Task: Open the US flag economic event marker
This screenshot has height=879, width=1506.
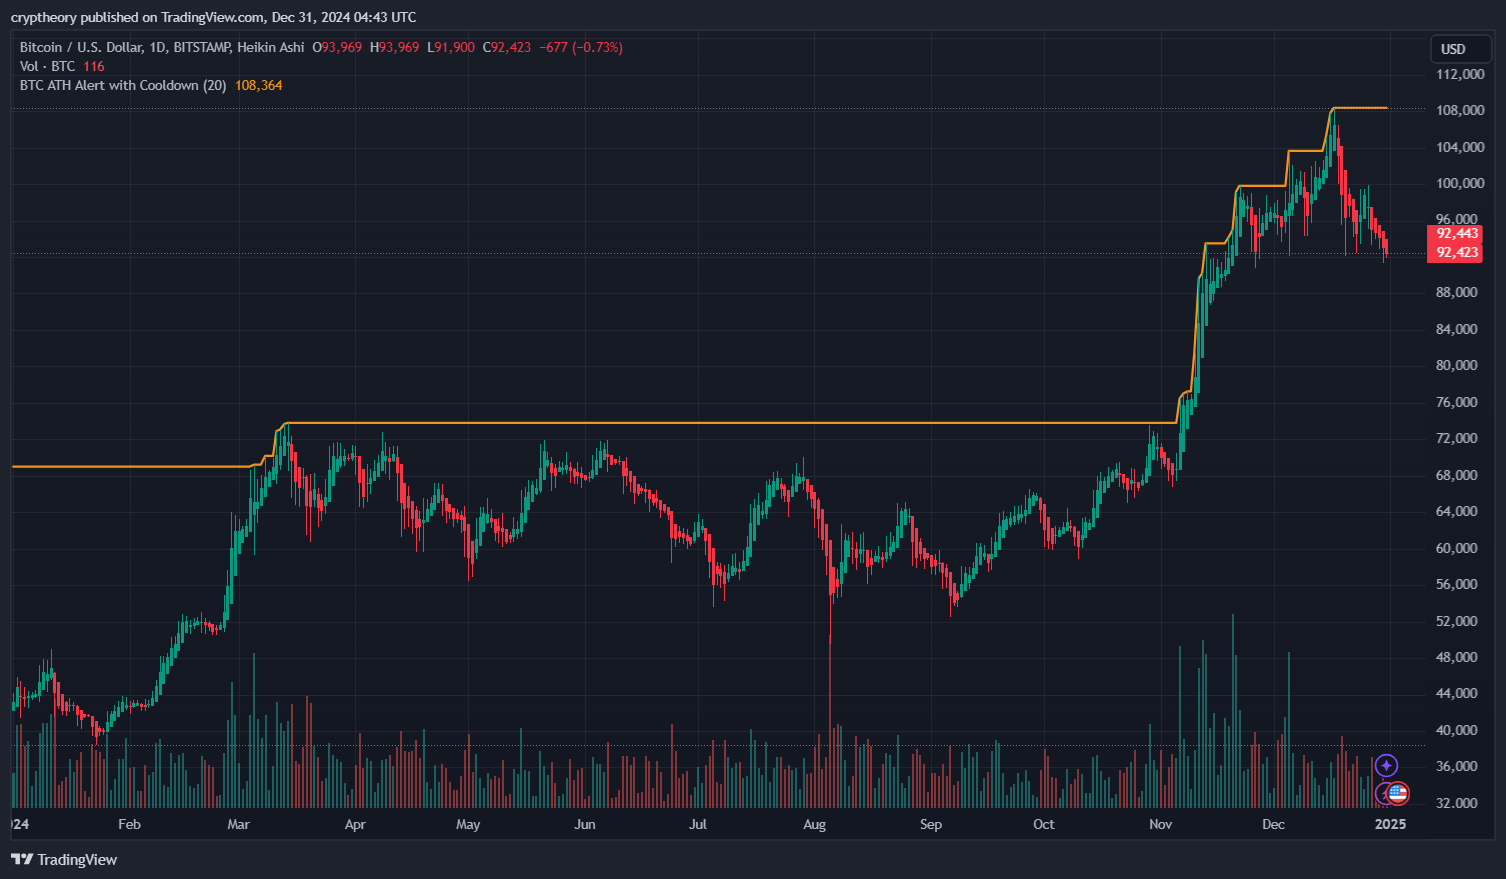Action: 1397,794
